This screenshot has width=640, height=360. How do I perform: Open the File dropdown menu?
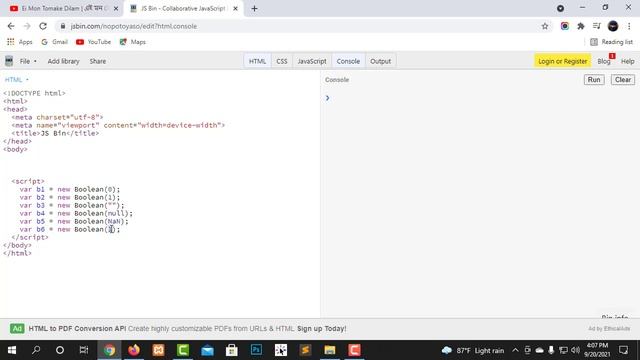point(28,61)
